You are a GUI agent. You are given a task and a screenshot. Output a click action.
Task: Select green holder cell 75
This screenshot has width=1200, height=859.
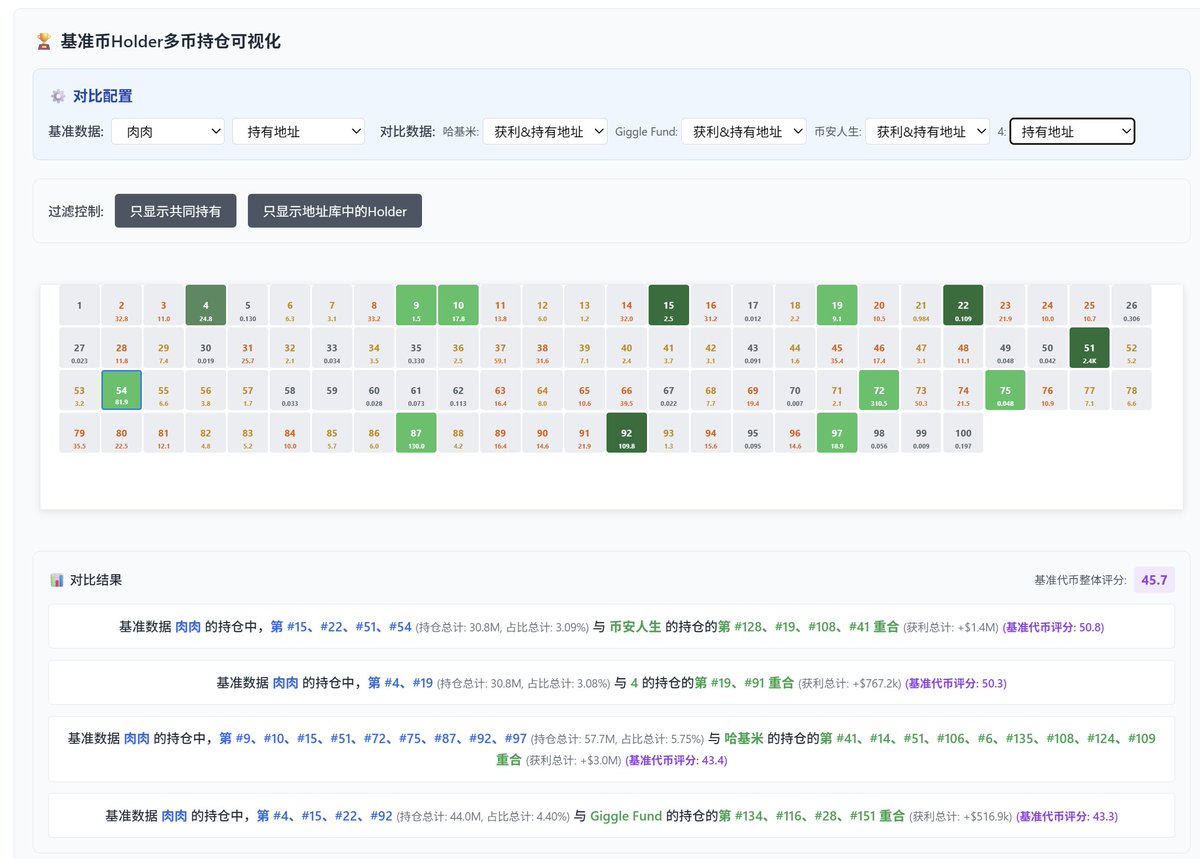point(1005,390)
